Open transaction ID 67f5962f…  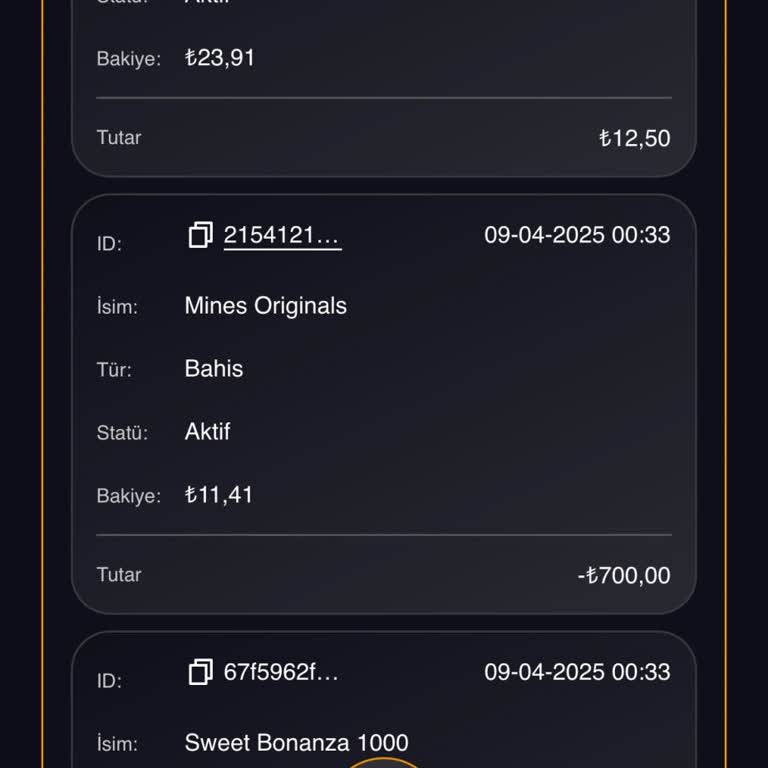point(281,673)
